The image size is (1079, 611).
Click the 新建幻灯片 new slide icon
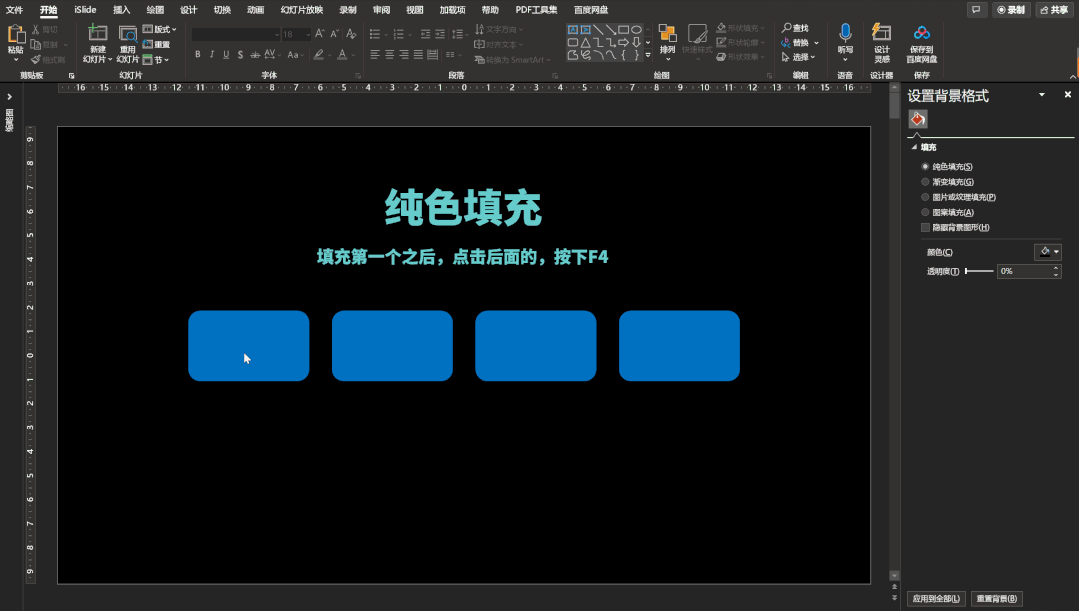(98, 34)
